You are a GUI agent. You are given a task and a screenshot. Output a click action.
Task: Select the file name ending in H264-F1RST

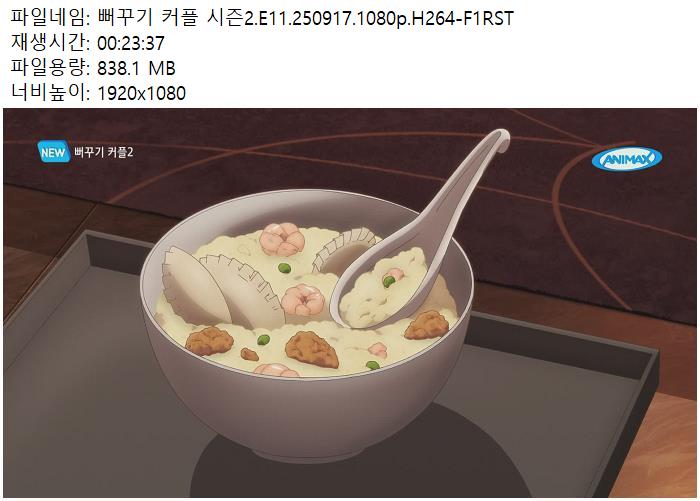(x=305, y=19)
